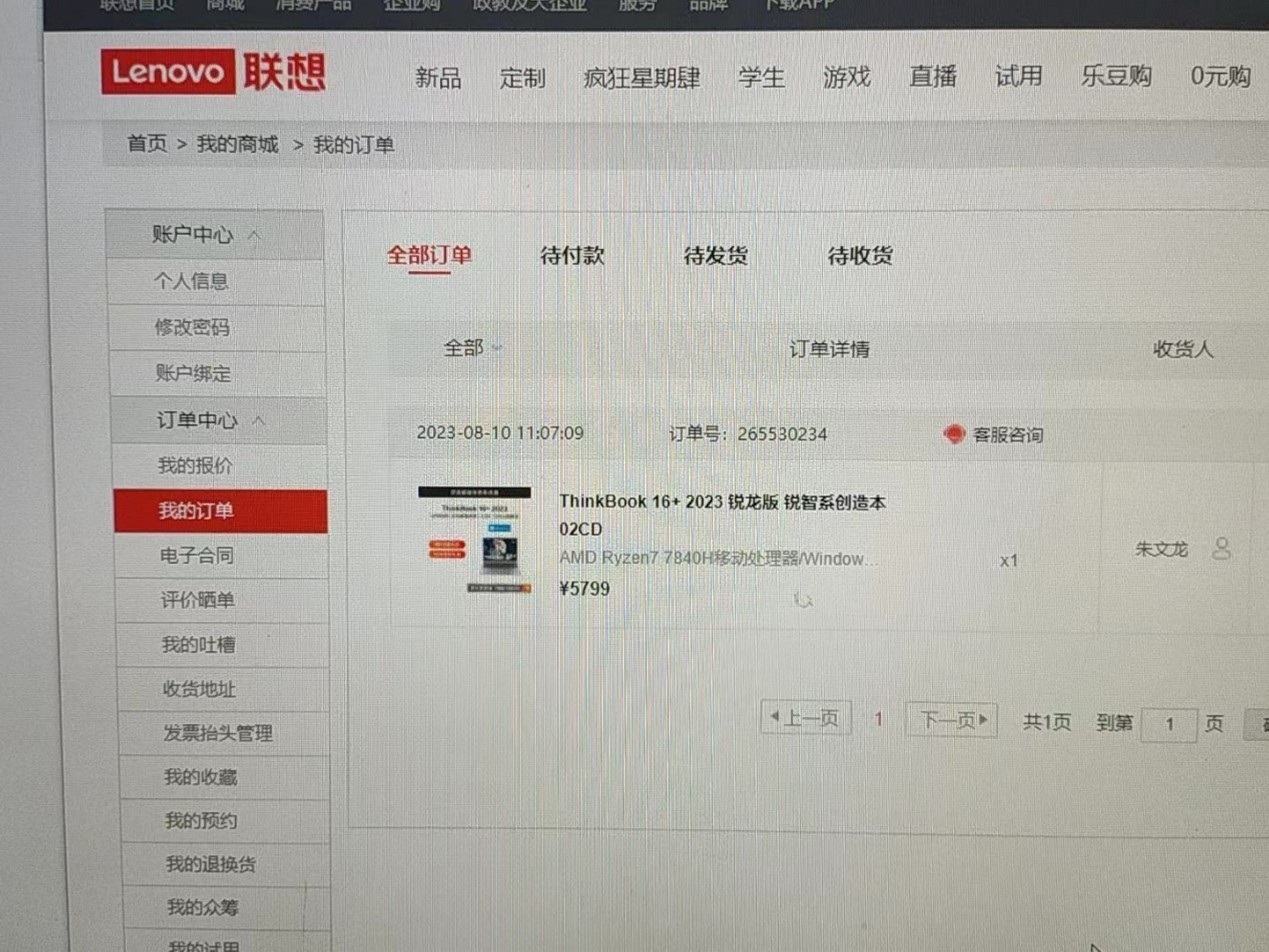Image resolution: width=1269 pixels, height=952 pixels.
Task: Open 试用 in the top navigation
Action: [1019, 76]
